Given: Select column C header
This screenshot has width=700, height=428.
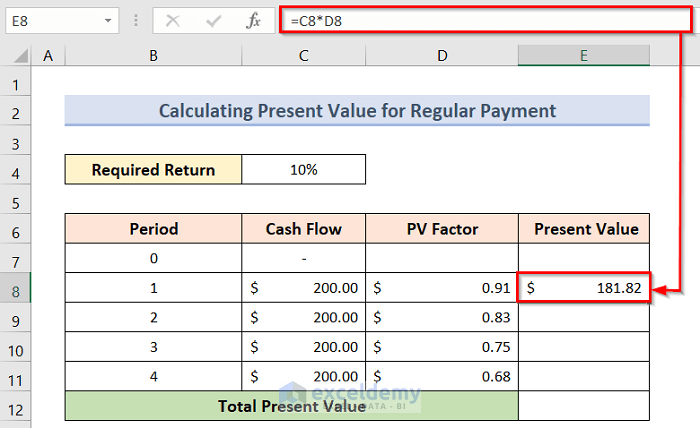Looking at the screenshot, I should tap(303, 57).
